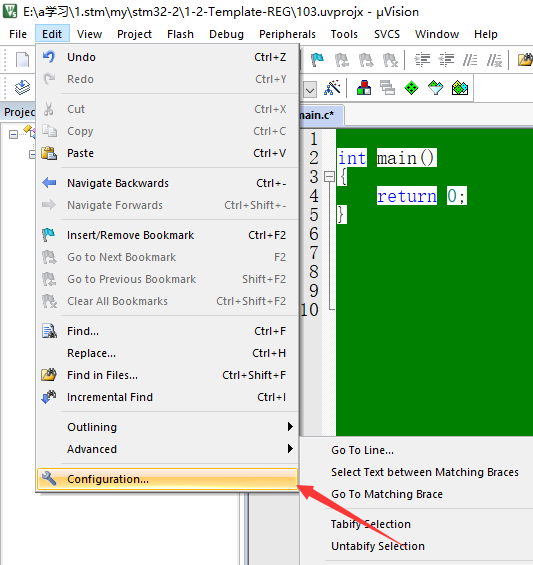Select Go To Line... in Advanced submenu
The width and height of the screenshot is (533, 565).
[x=363, y=450]
